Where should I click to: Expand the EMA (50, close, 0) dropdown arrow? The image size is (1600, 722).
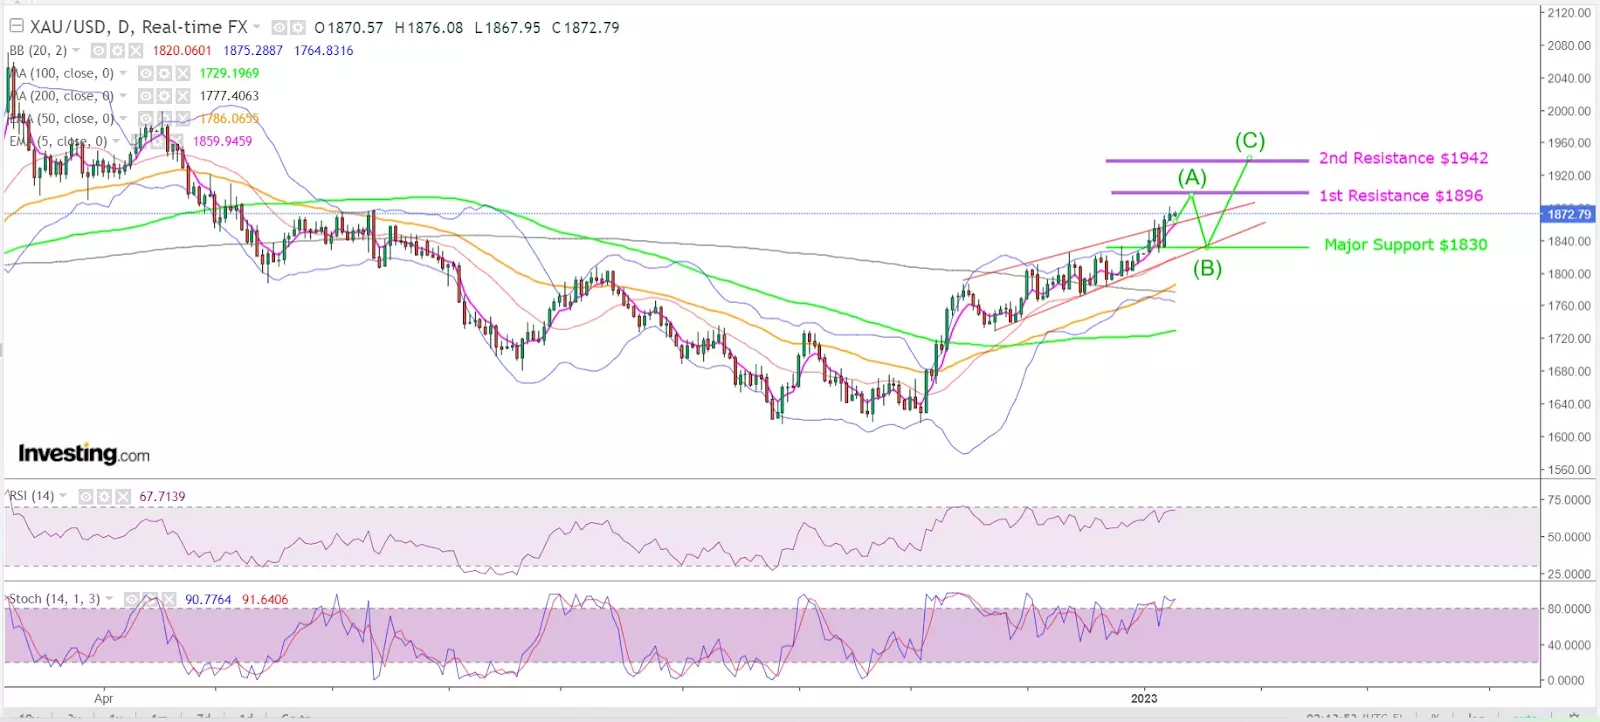tap(123, 118)
